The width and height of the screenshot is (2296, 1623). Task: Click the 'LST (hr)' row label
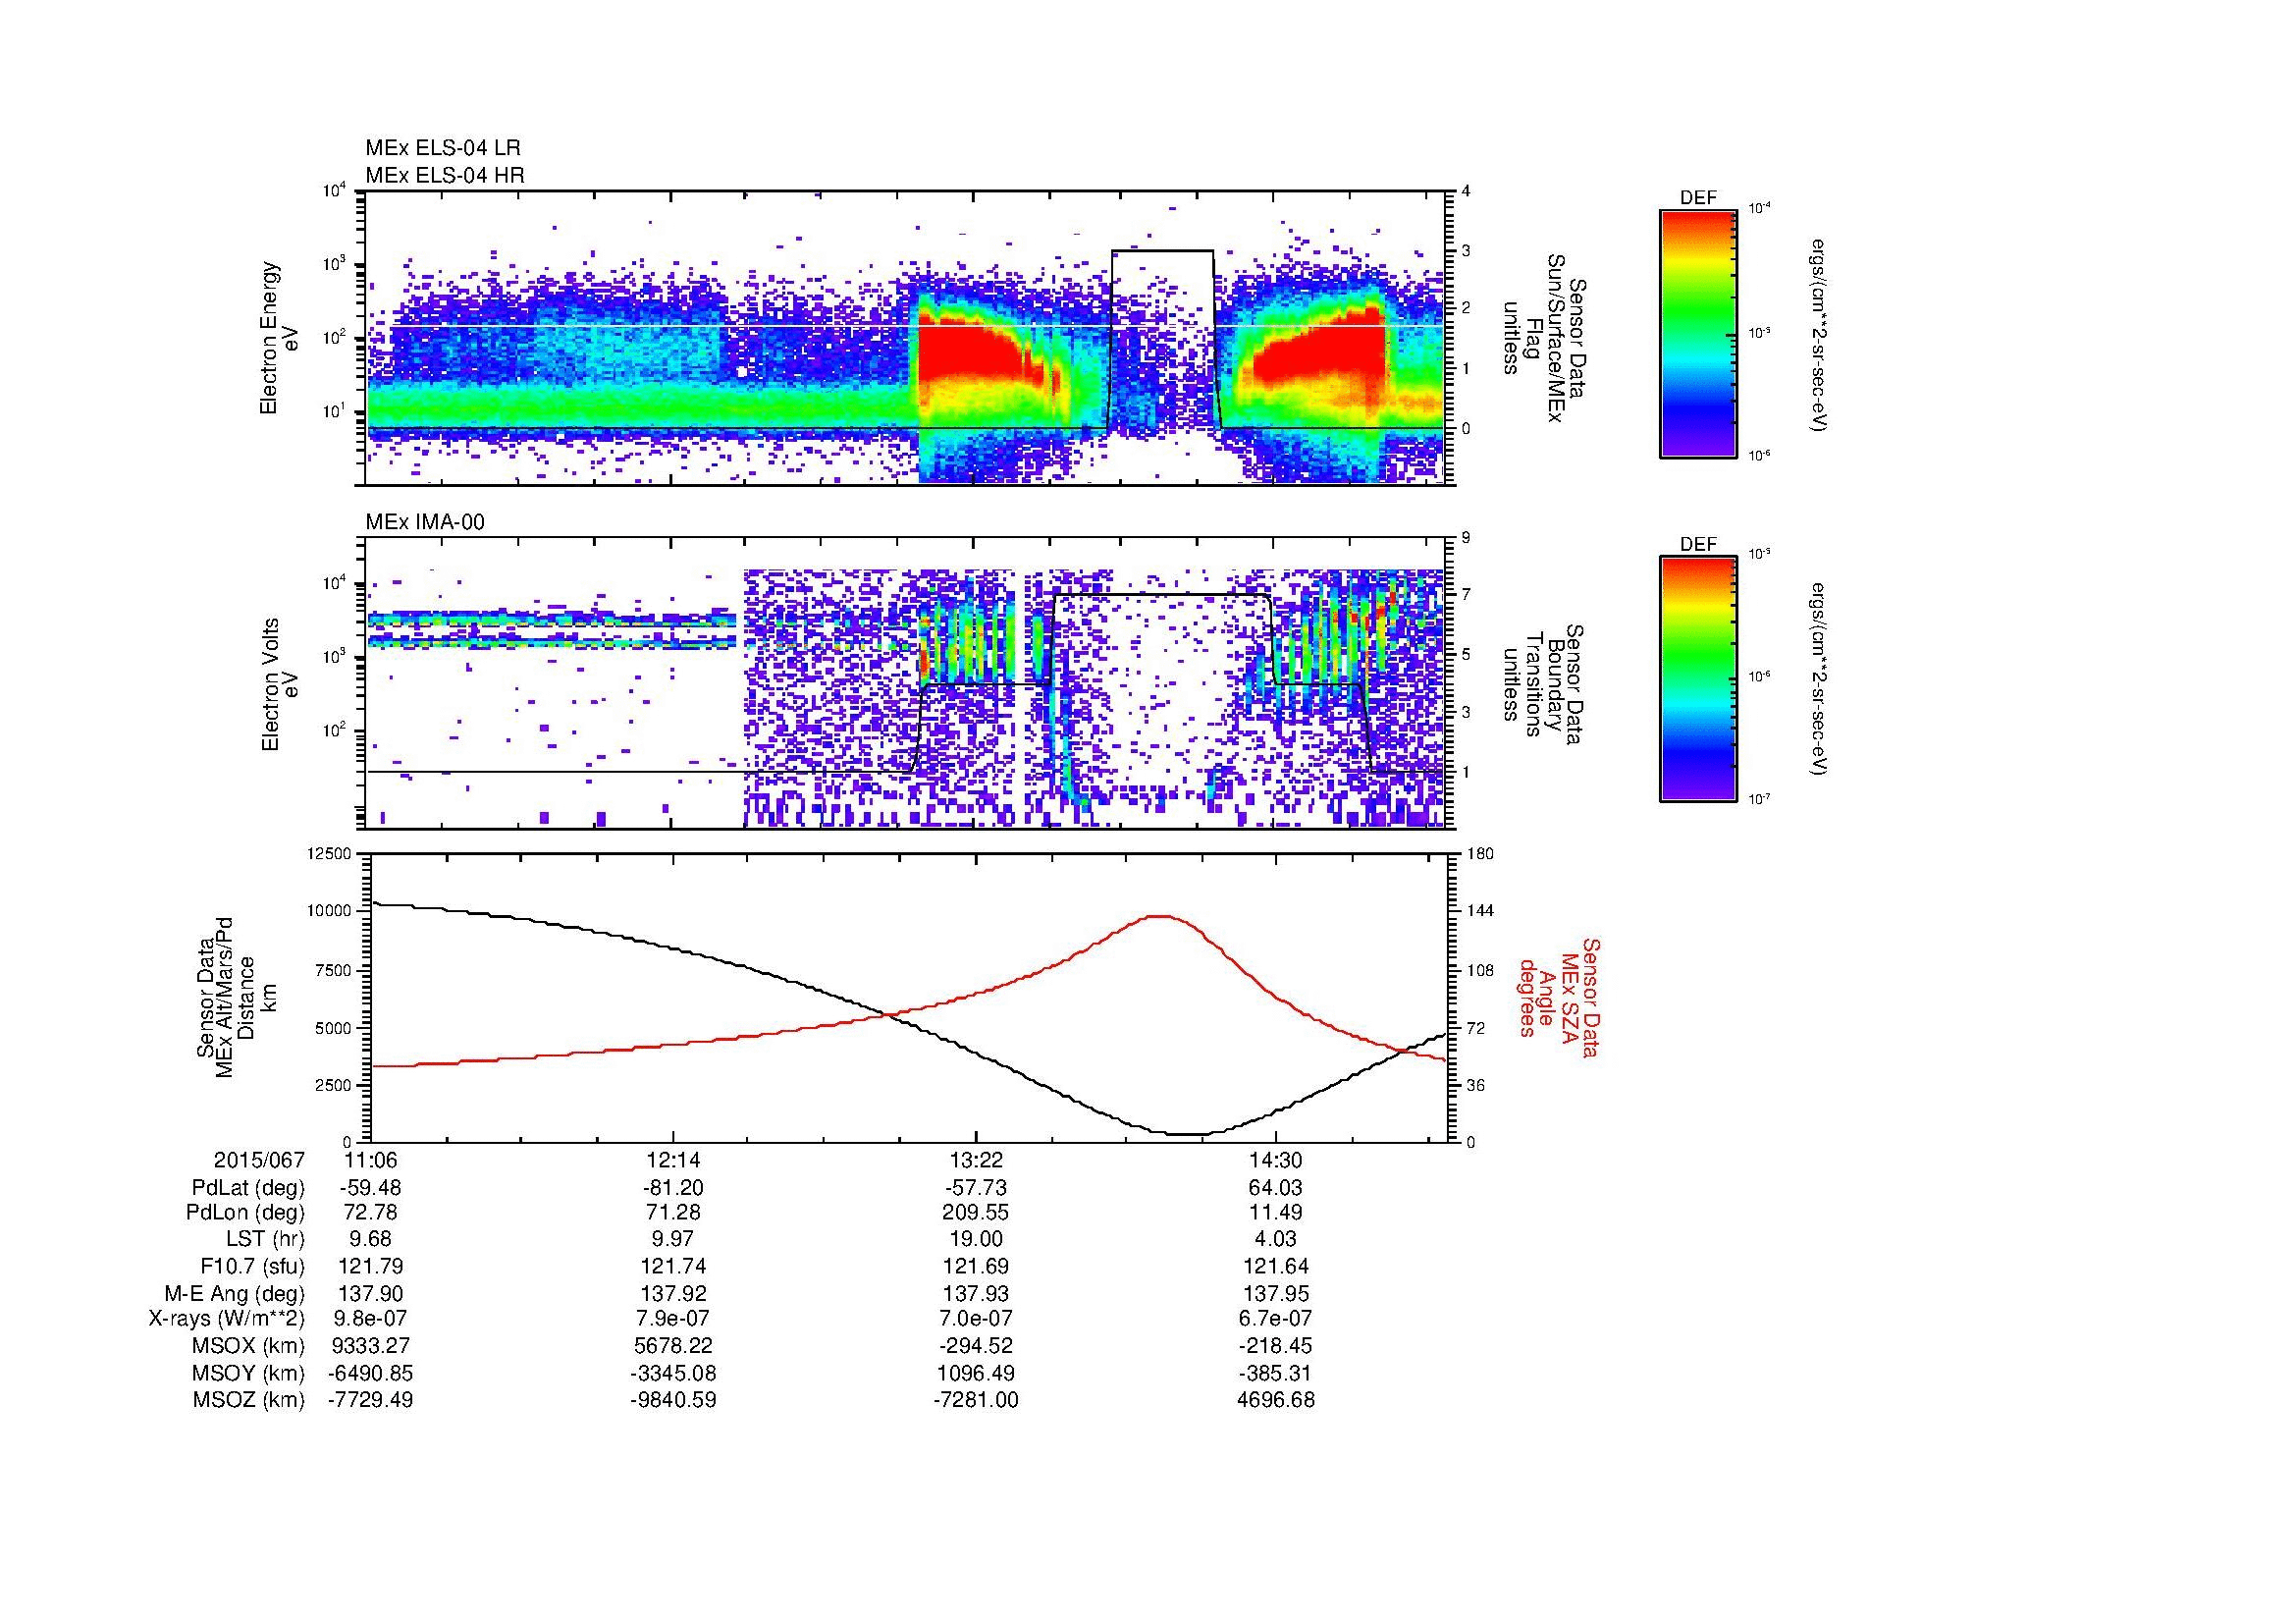coord(265,1239)
